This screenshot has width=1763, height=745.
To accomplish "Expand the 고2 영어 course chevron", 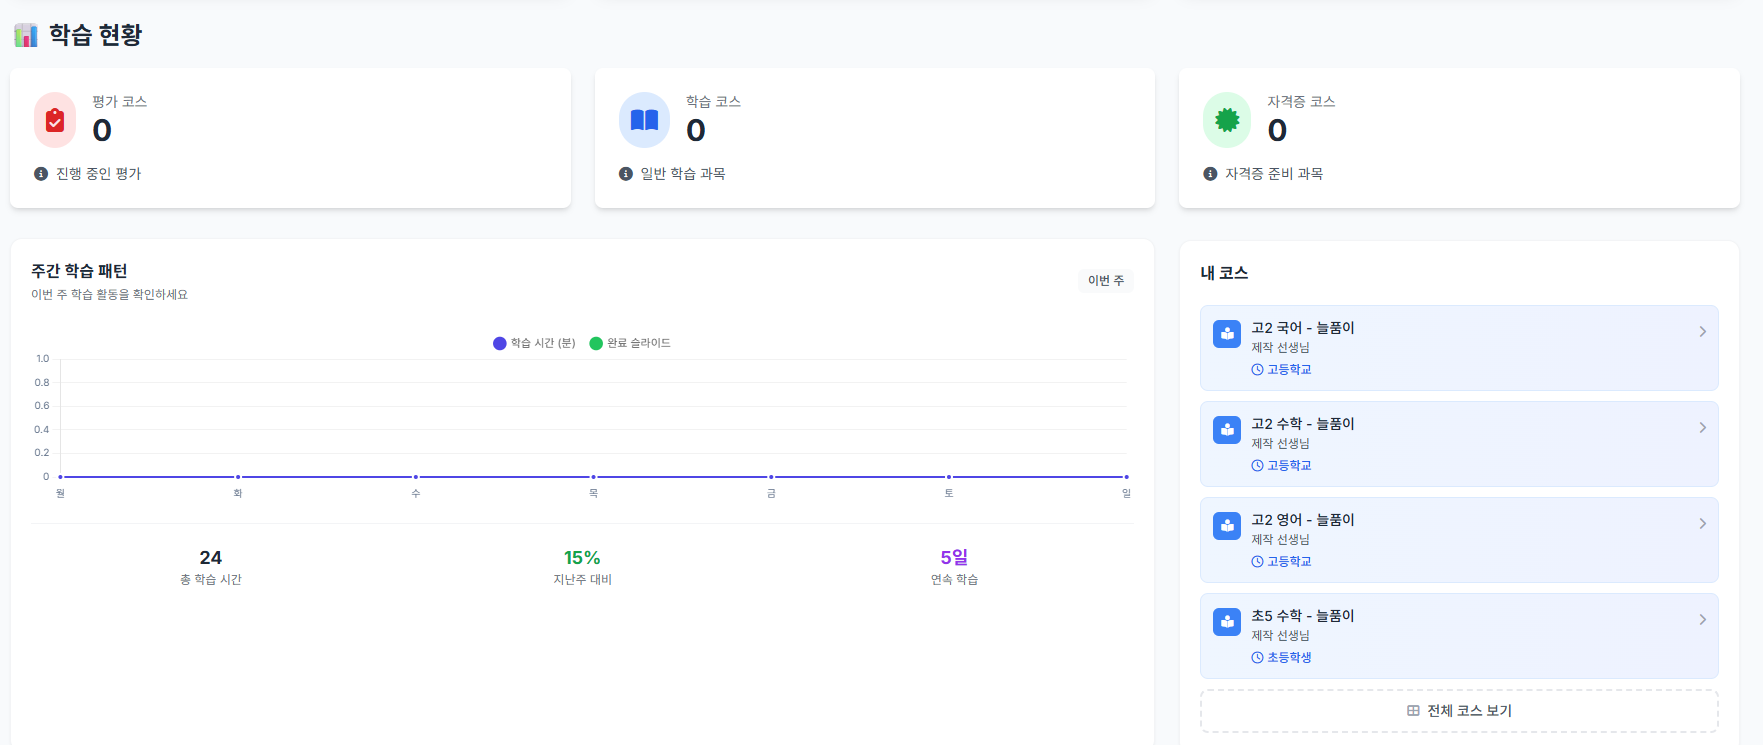I will click(x=1702, y=524).
